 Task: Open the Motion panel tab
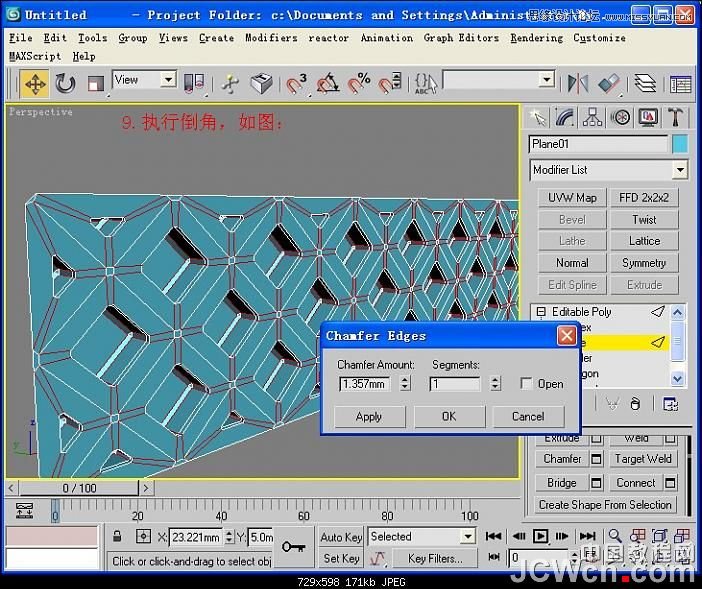pos(621,118)
